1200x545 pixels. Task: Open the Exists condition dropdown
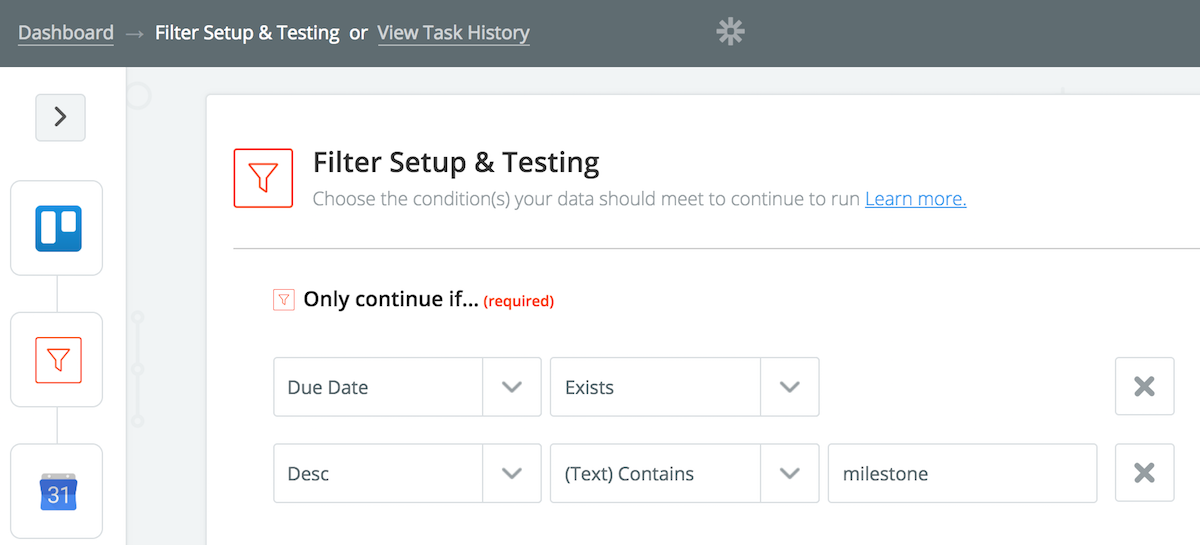[790, 387]
